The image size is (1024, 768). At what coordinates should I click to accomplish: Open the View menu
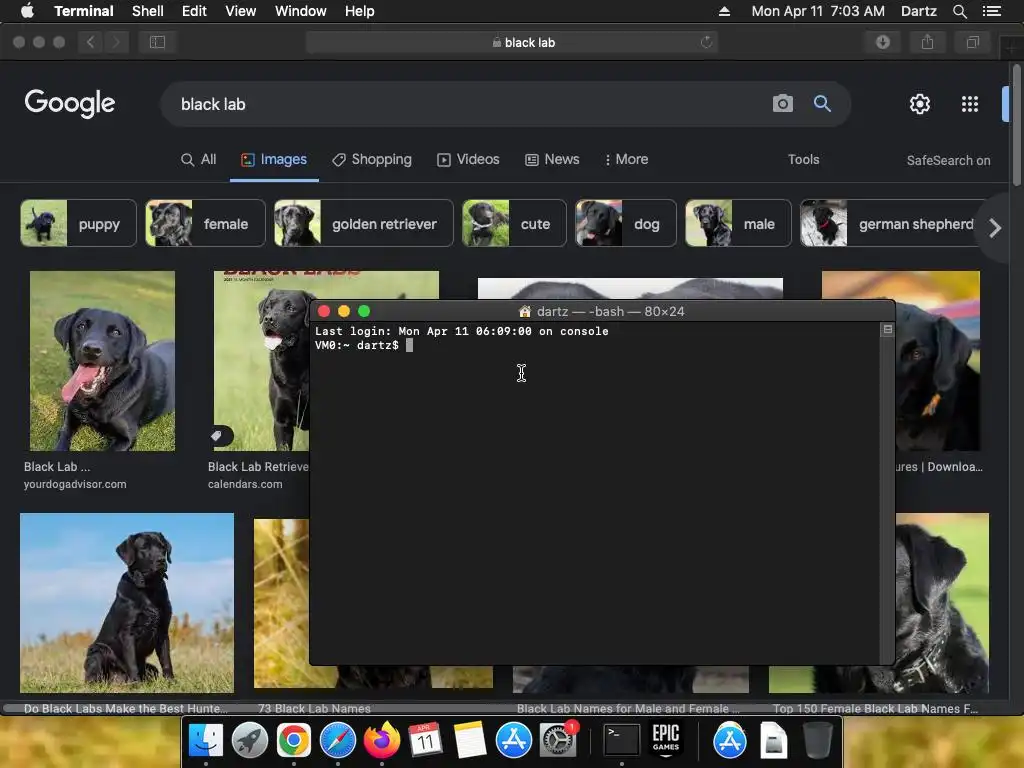[x=240, y=11]
